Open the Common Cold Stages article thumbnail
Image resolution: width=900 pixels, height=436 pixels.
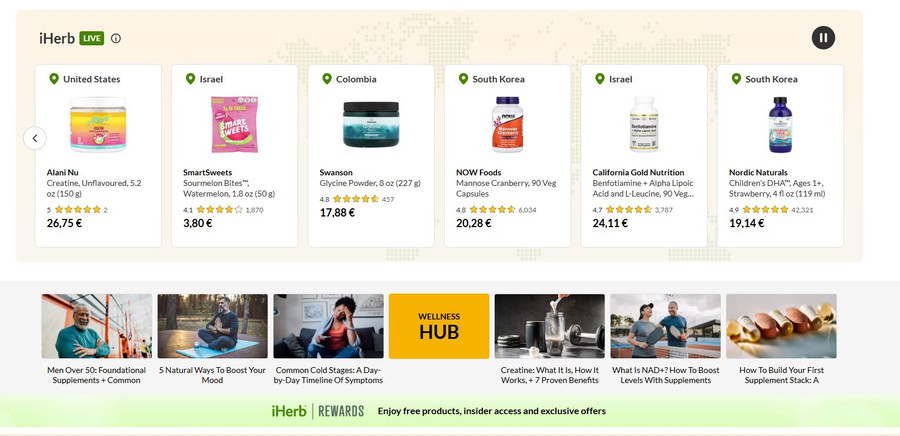point(328,326)
